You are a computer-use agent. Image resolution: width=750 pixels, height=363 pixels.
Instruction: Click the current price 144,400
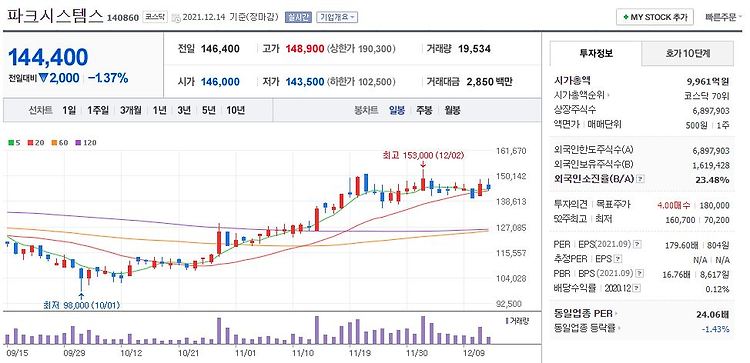tap(48, 57)
